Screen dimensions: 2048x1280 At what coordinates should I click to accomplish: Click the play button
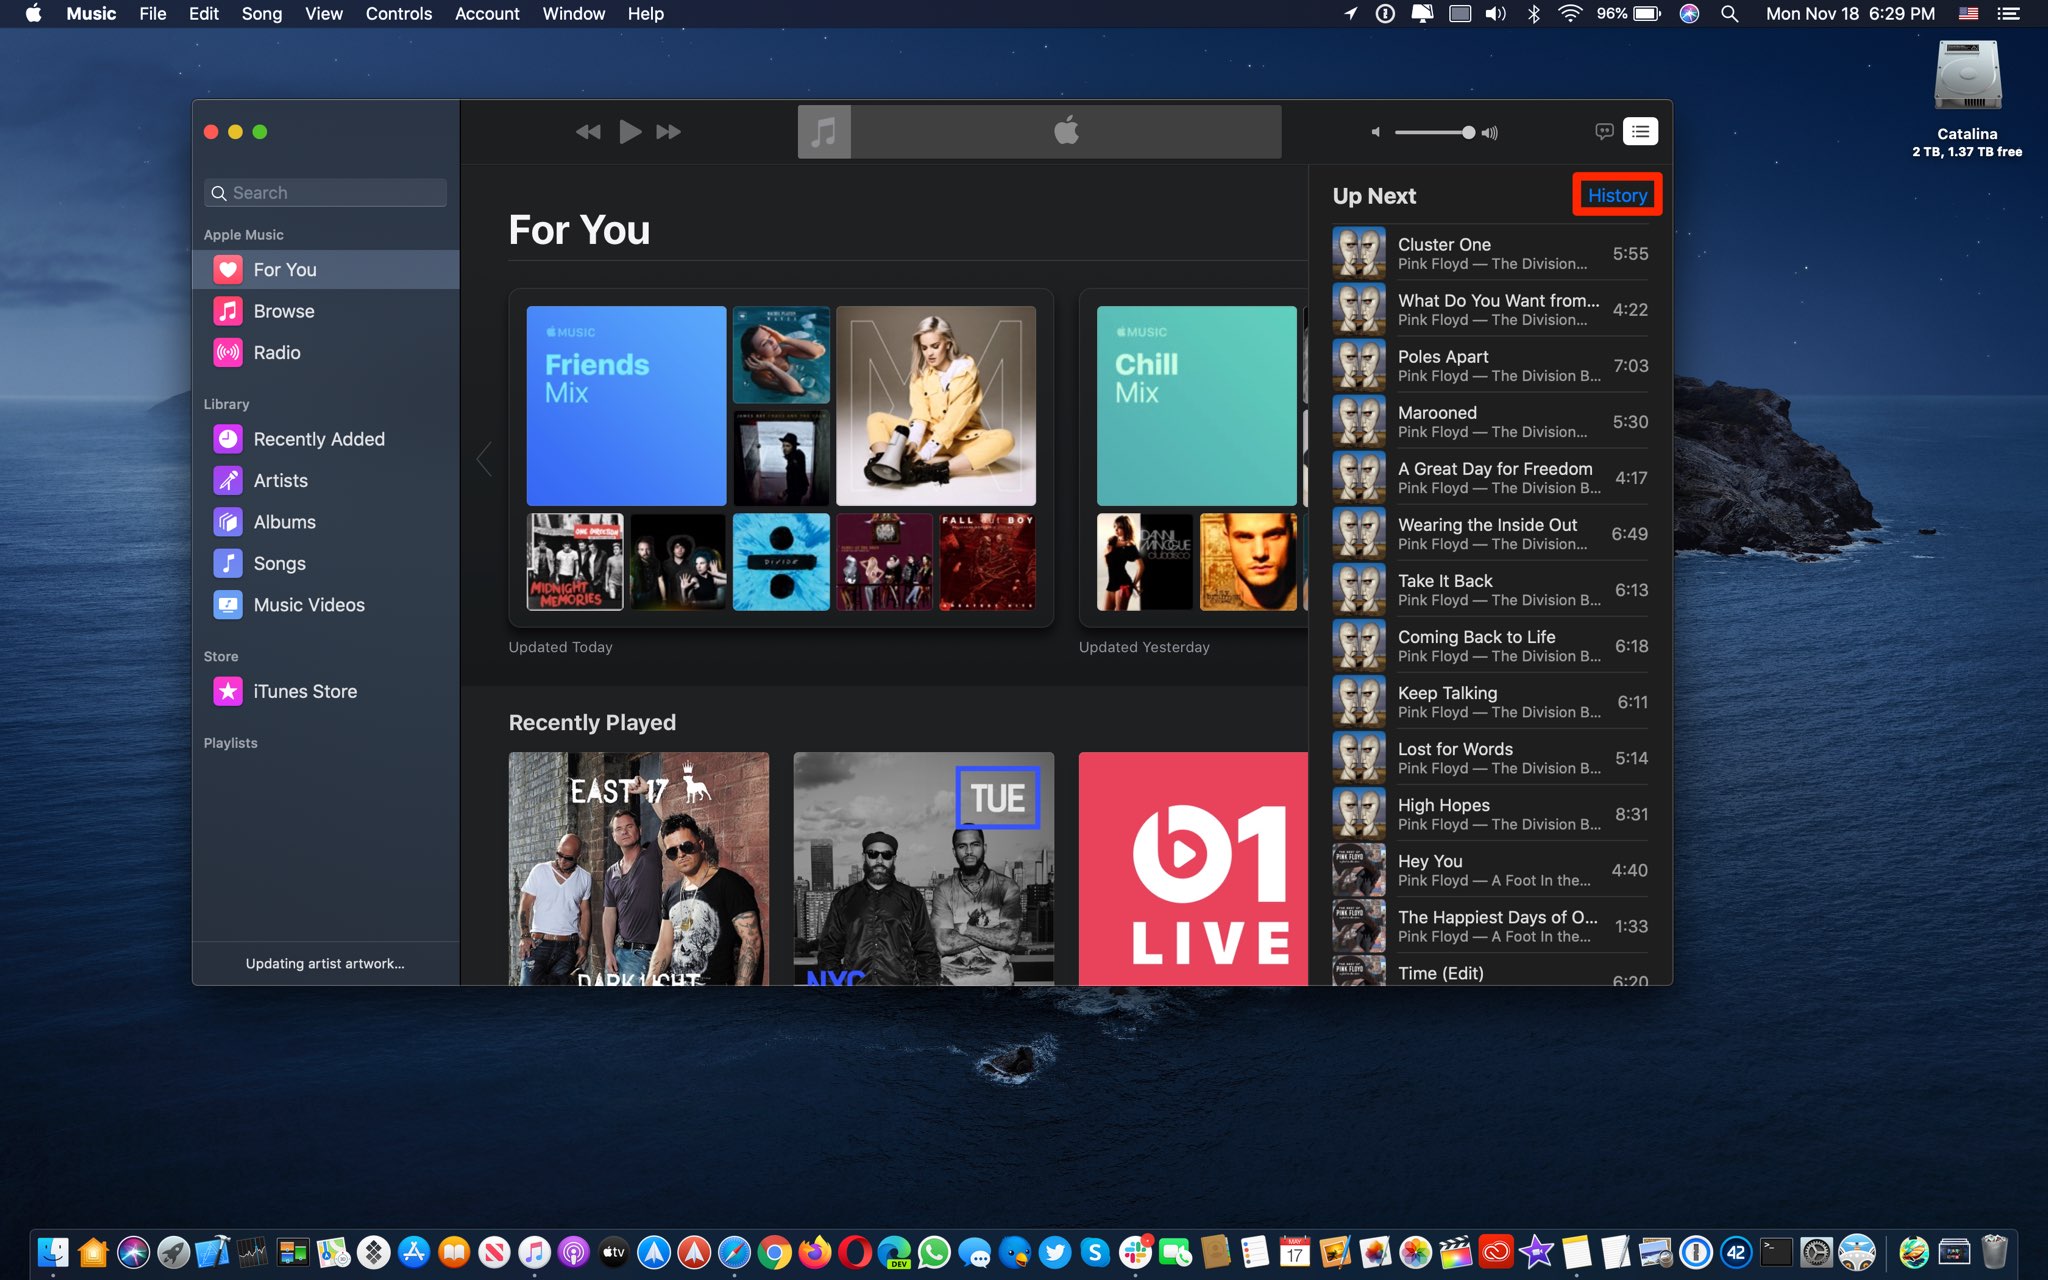click(630, 132)
